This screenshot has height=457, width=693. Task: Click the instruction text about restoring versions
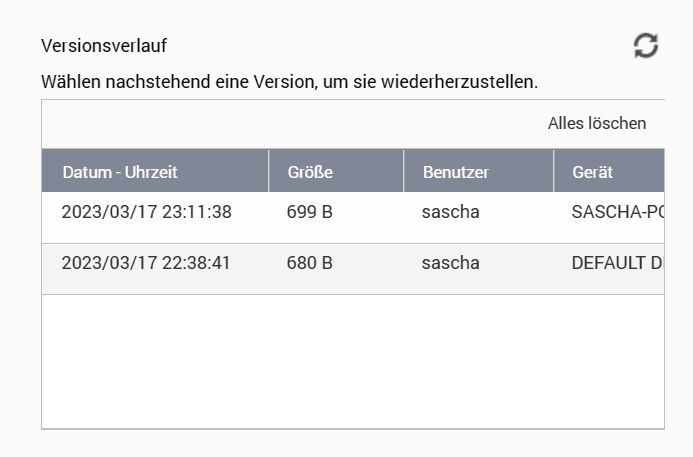[289, 81]
